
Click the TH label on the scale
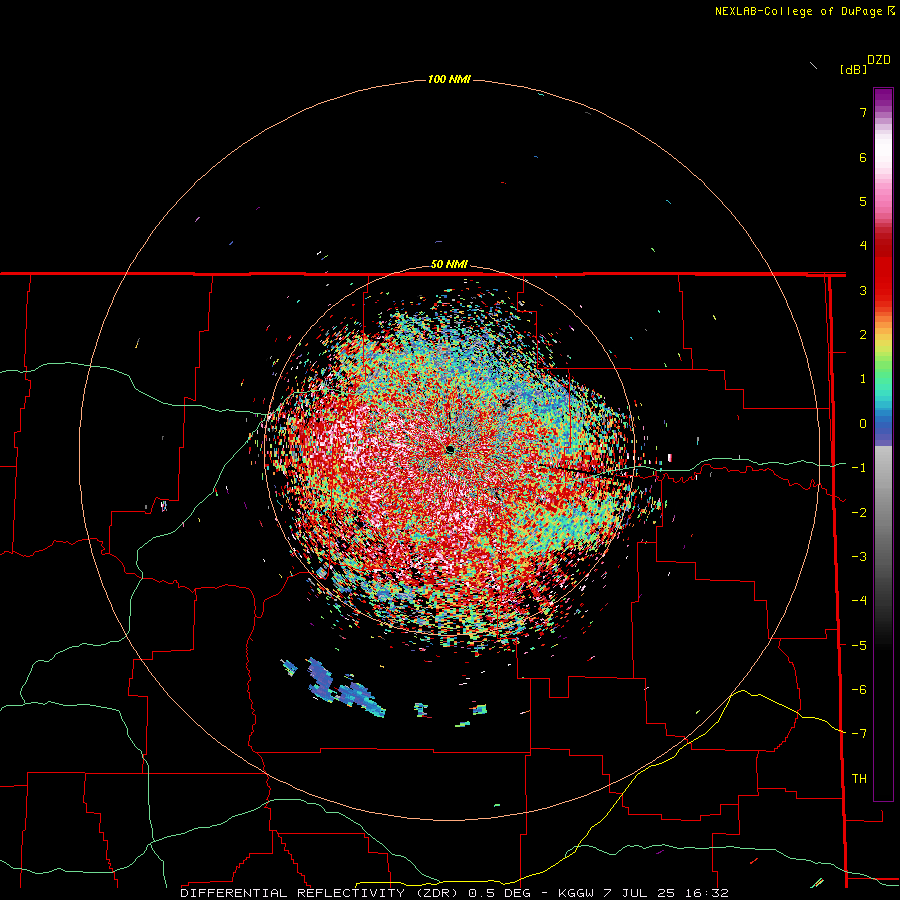(x=859, y=779)
